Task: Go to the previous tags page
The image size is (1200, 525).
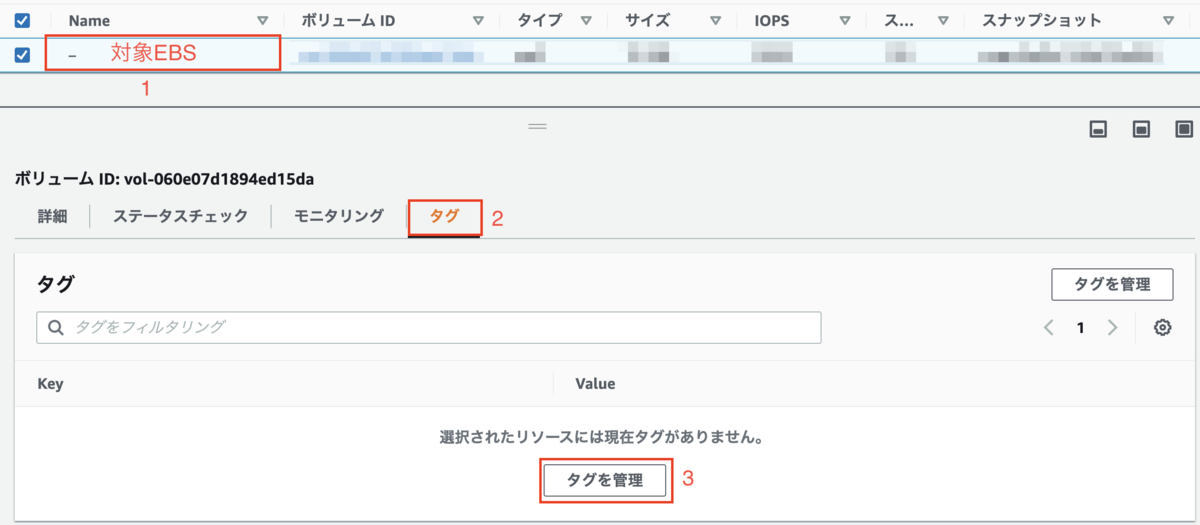Action: pyautogui.click(x=1049, y=327)
